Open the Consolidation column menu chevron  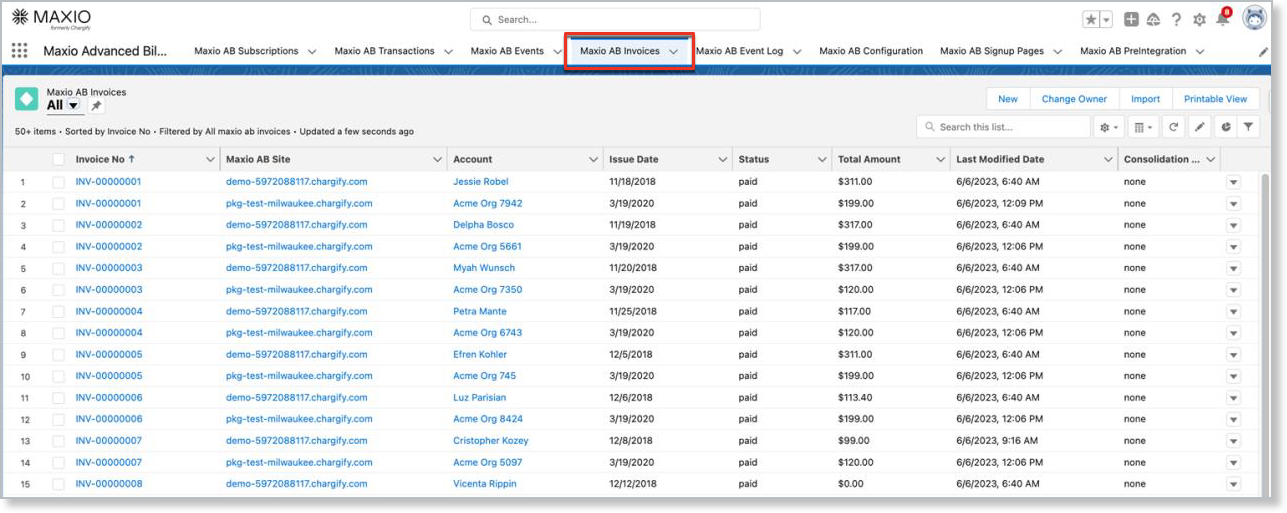pos(1211,159)
